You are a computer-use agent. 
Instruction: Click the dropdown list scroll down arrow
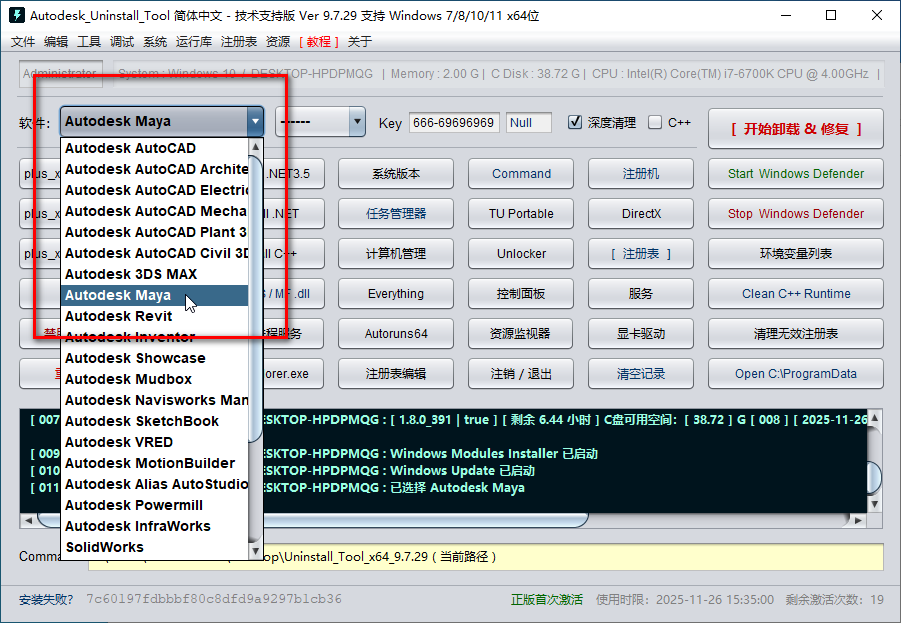[256, 551]
